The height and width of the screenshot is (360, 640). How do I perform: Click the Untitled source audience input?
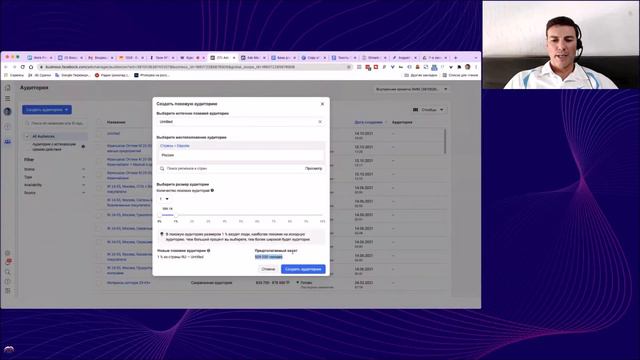point(241,122)
